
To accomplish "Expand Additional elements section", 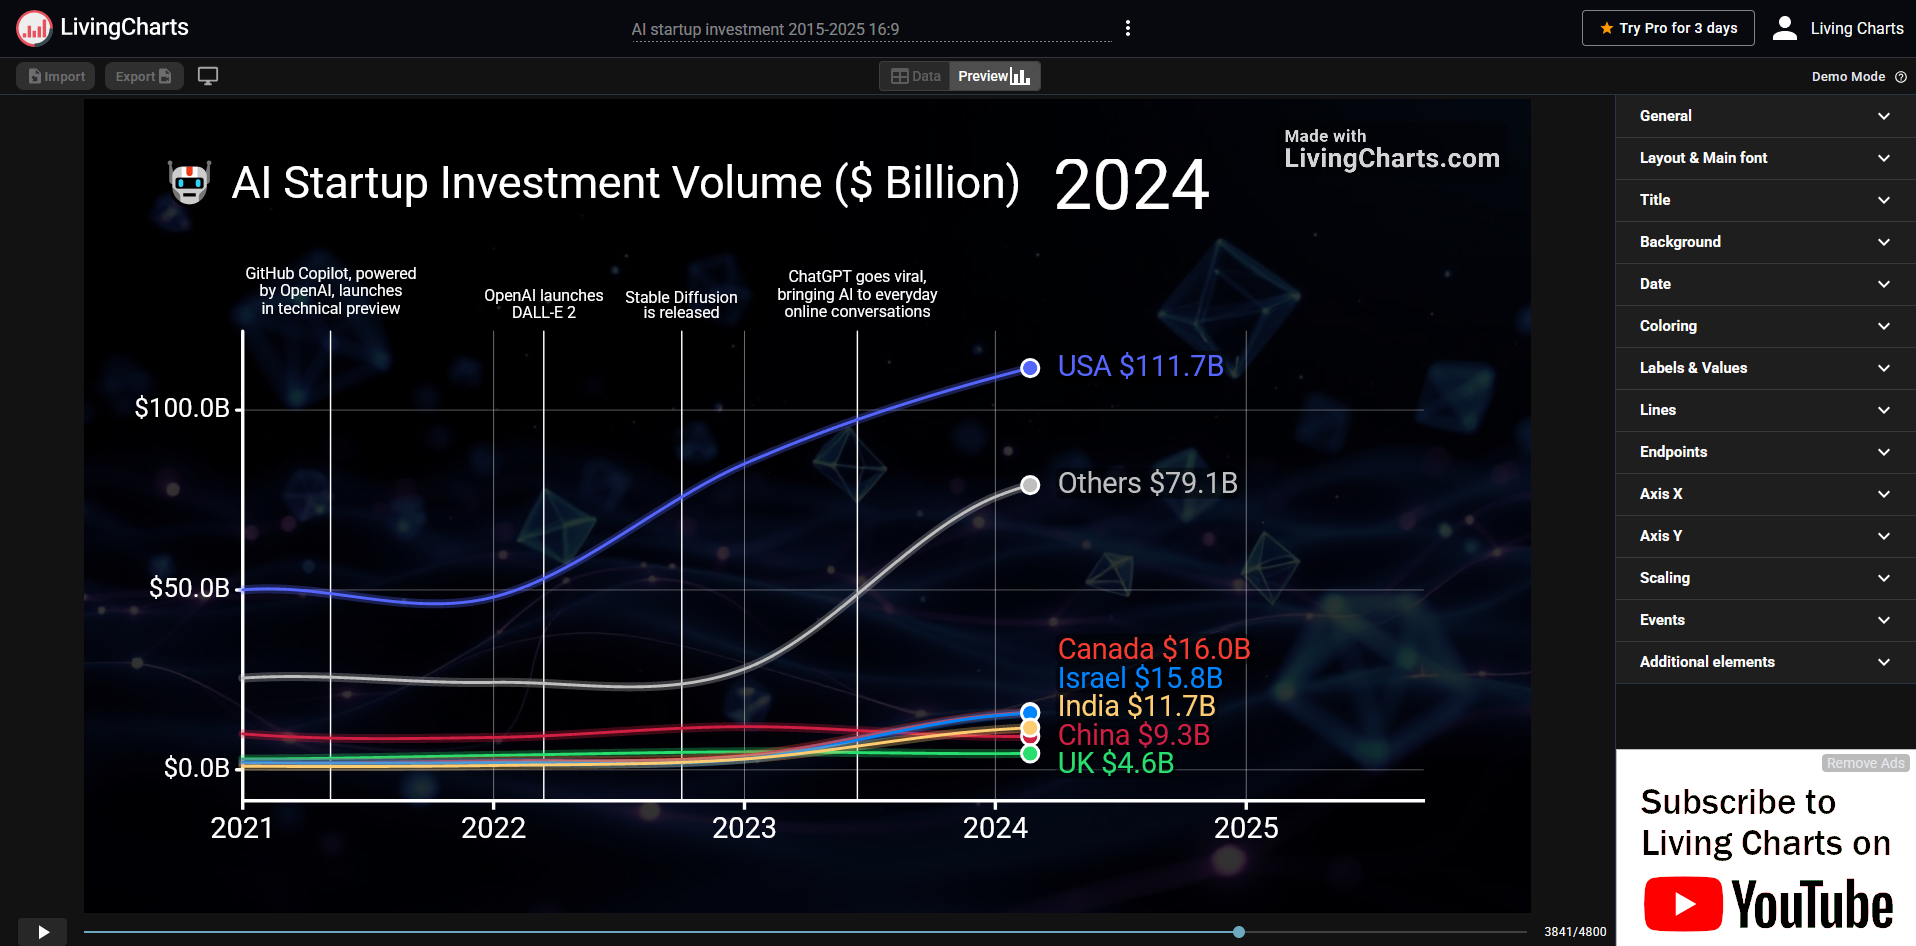I will click(1765, 662).
